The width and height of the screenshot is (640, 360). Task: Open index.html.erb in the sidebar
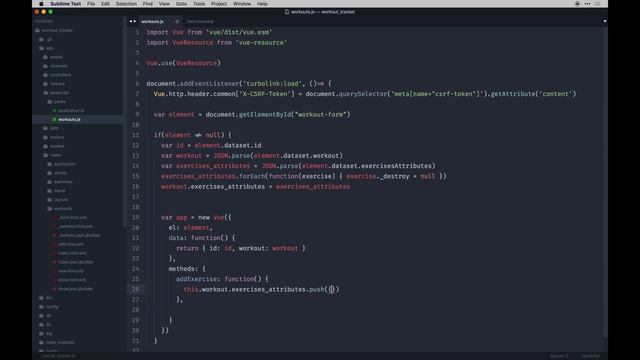coord(72,253)
